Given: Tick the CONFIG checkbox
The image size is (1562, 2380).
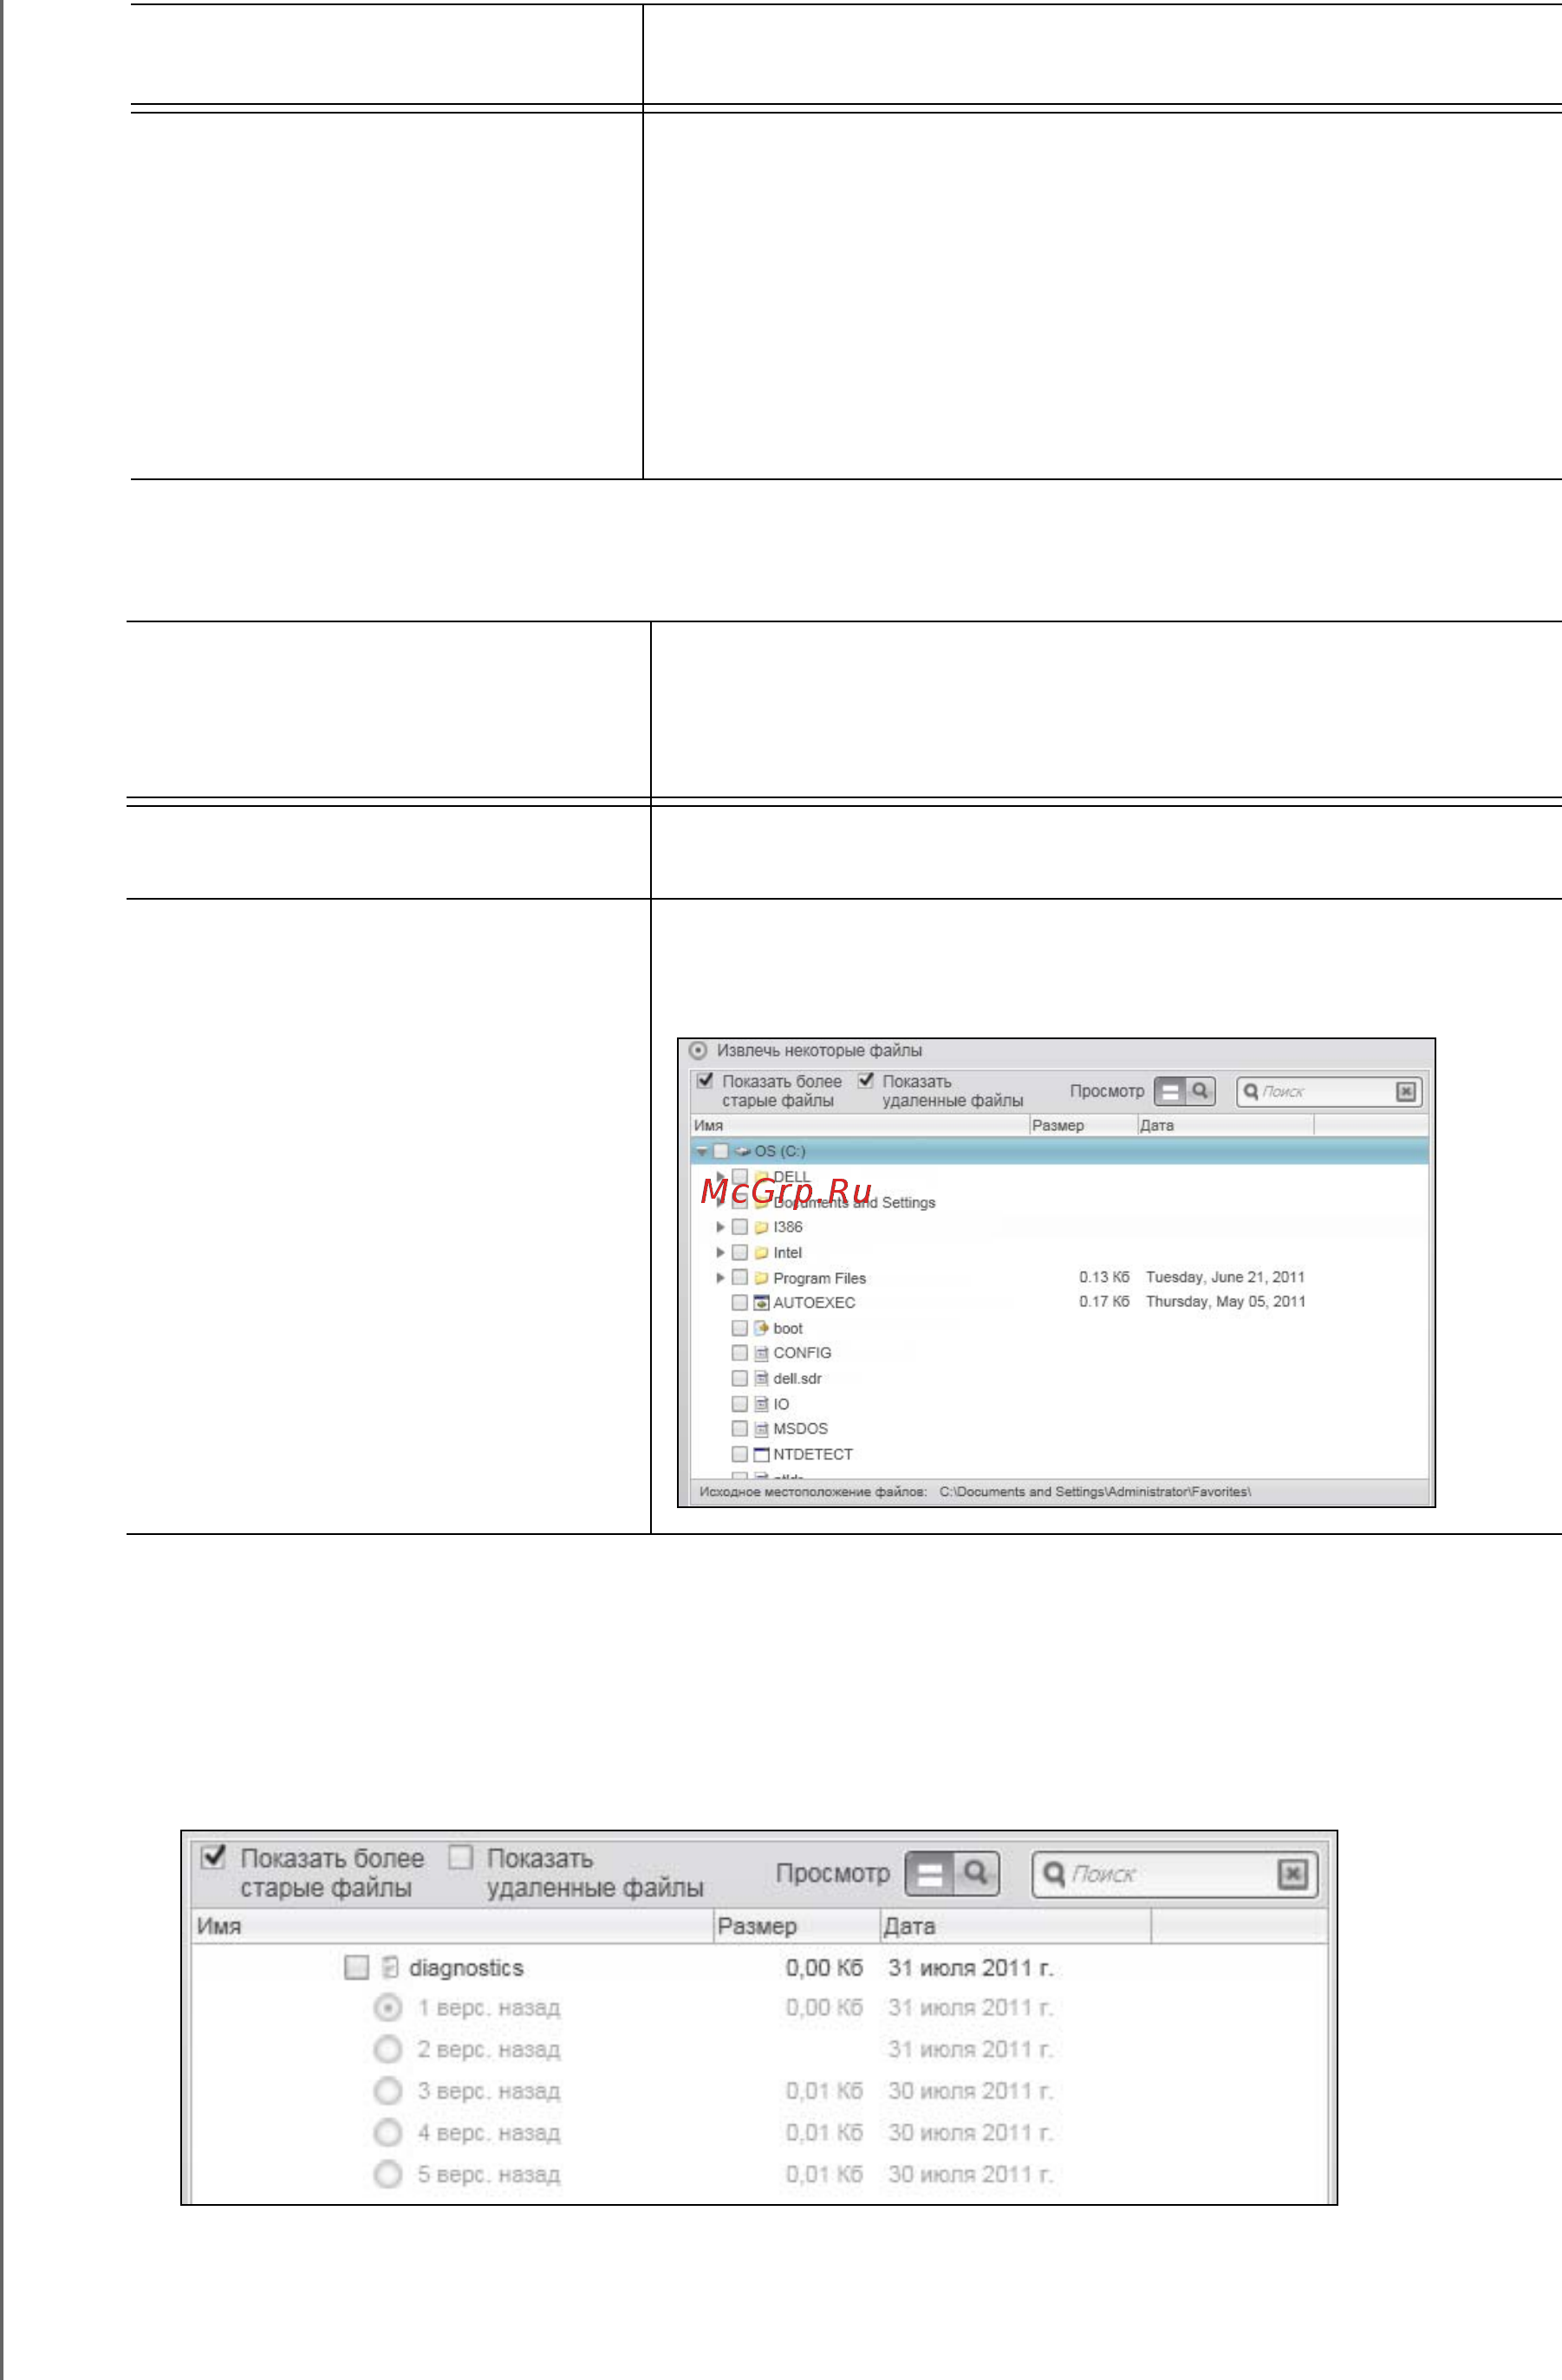Looking at the screenshot, I should 740,1353.
